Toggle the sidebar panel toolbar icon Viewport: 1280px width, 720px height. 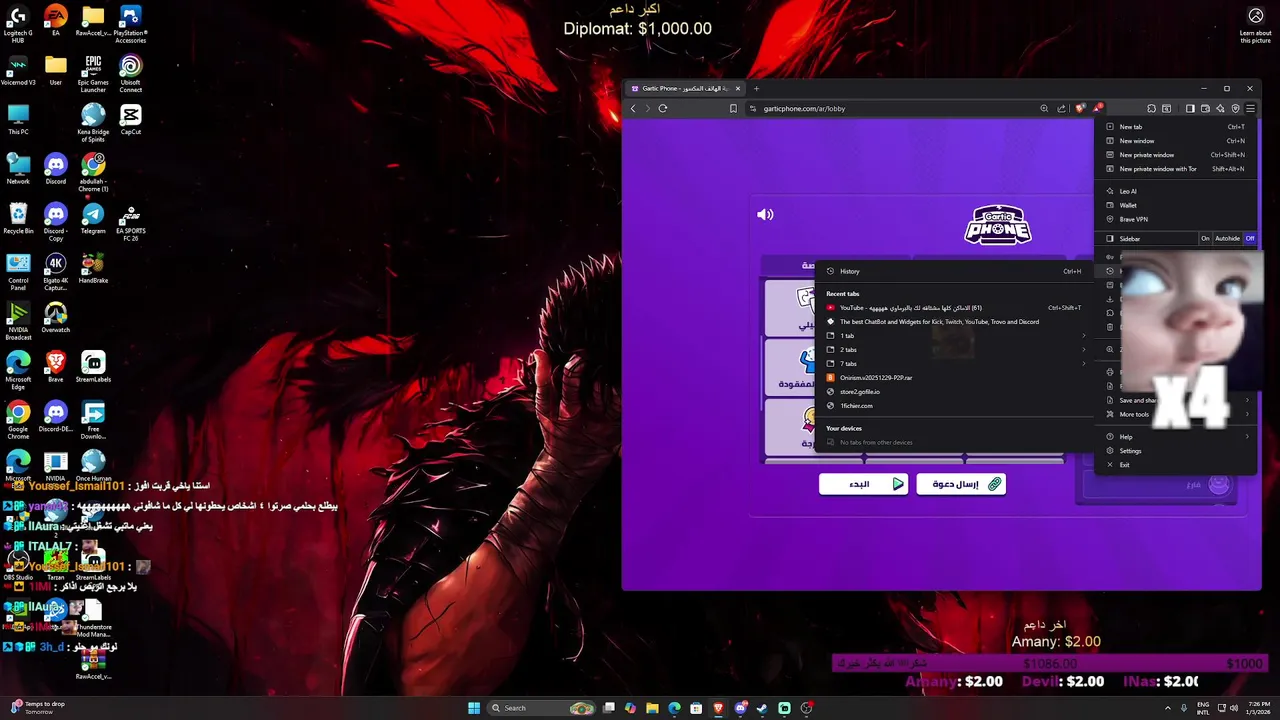(x=1190, y=108)
